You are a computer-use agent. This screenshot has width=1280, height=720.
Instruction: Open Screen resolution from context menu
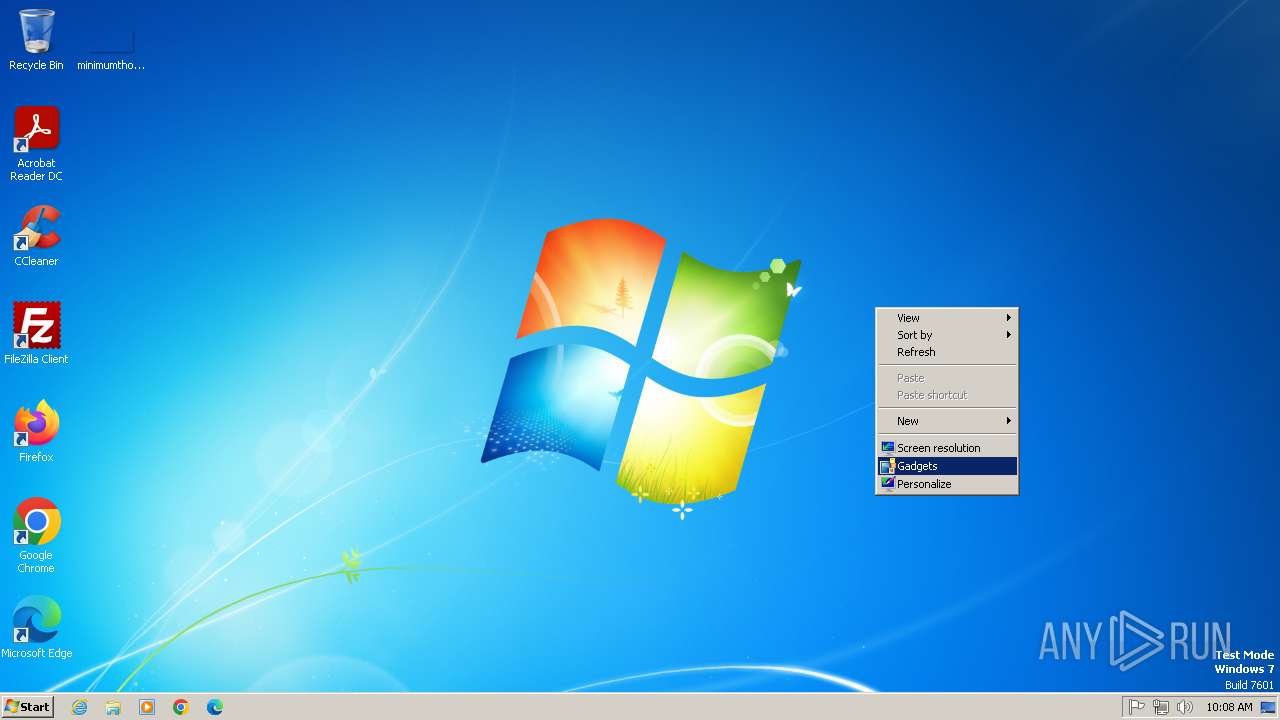point(947,448)
